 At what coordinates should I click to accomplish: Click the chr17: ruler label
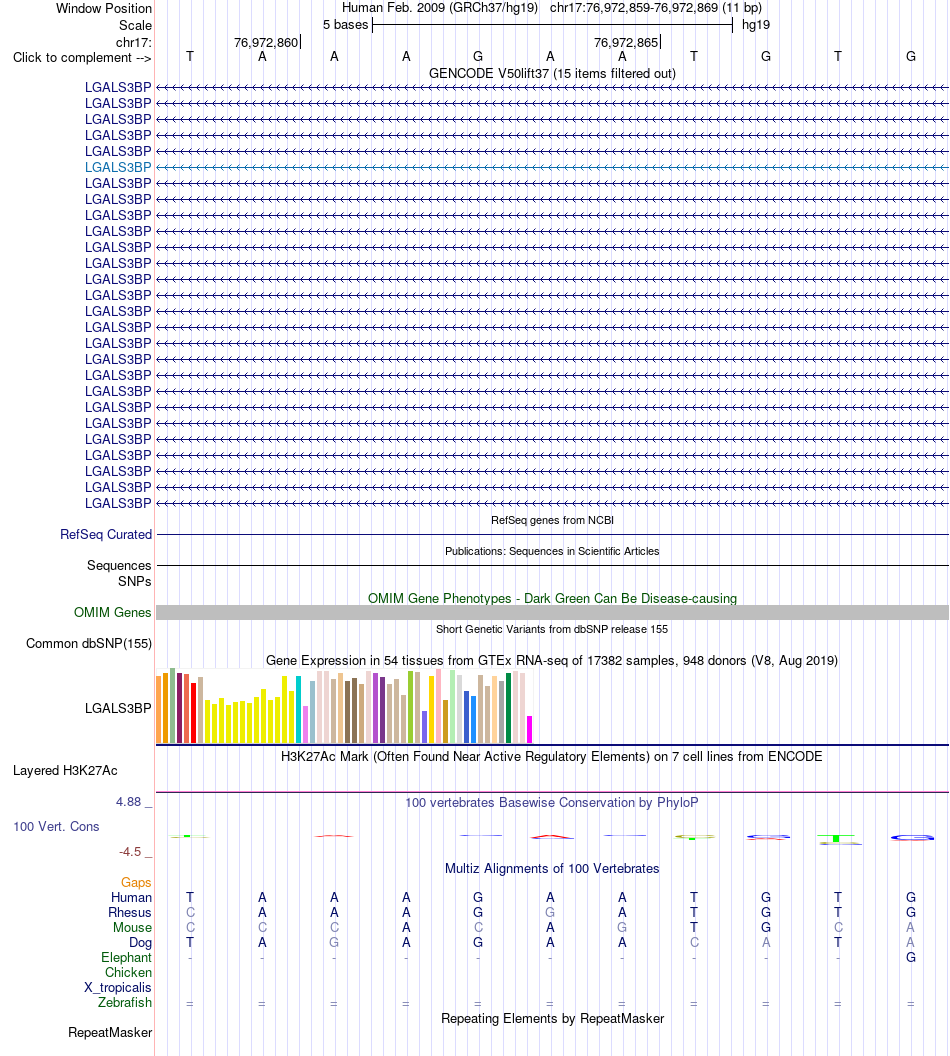coord(134,42)
